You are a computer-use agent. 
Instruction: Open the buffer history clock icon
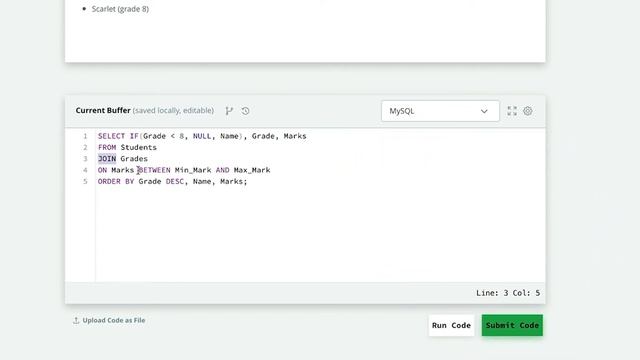245,111
